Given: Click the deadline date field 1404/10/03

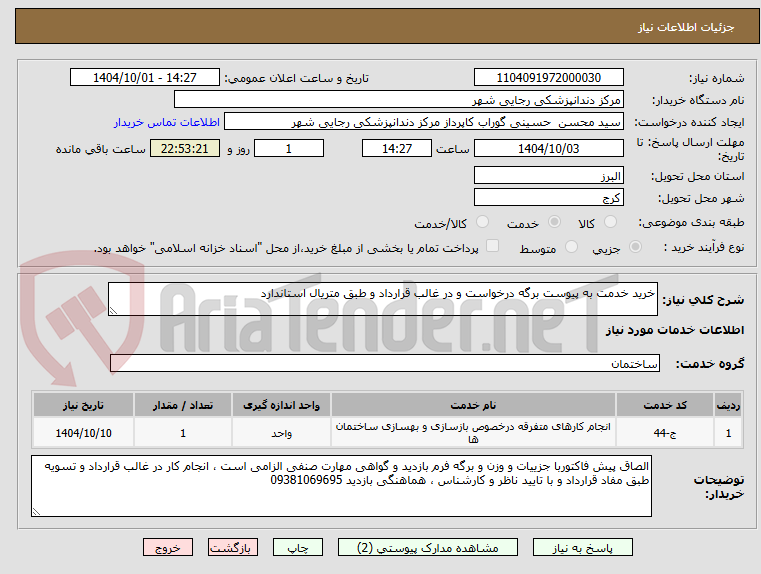Looking at the screenshot, I should (548, 148).
